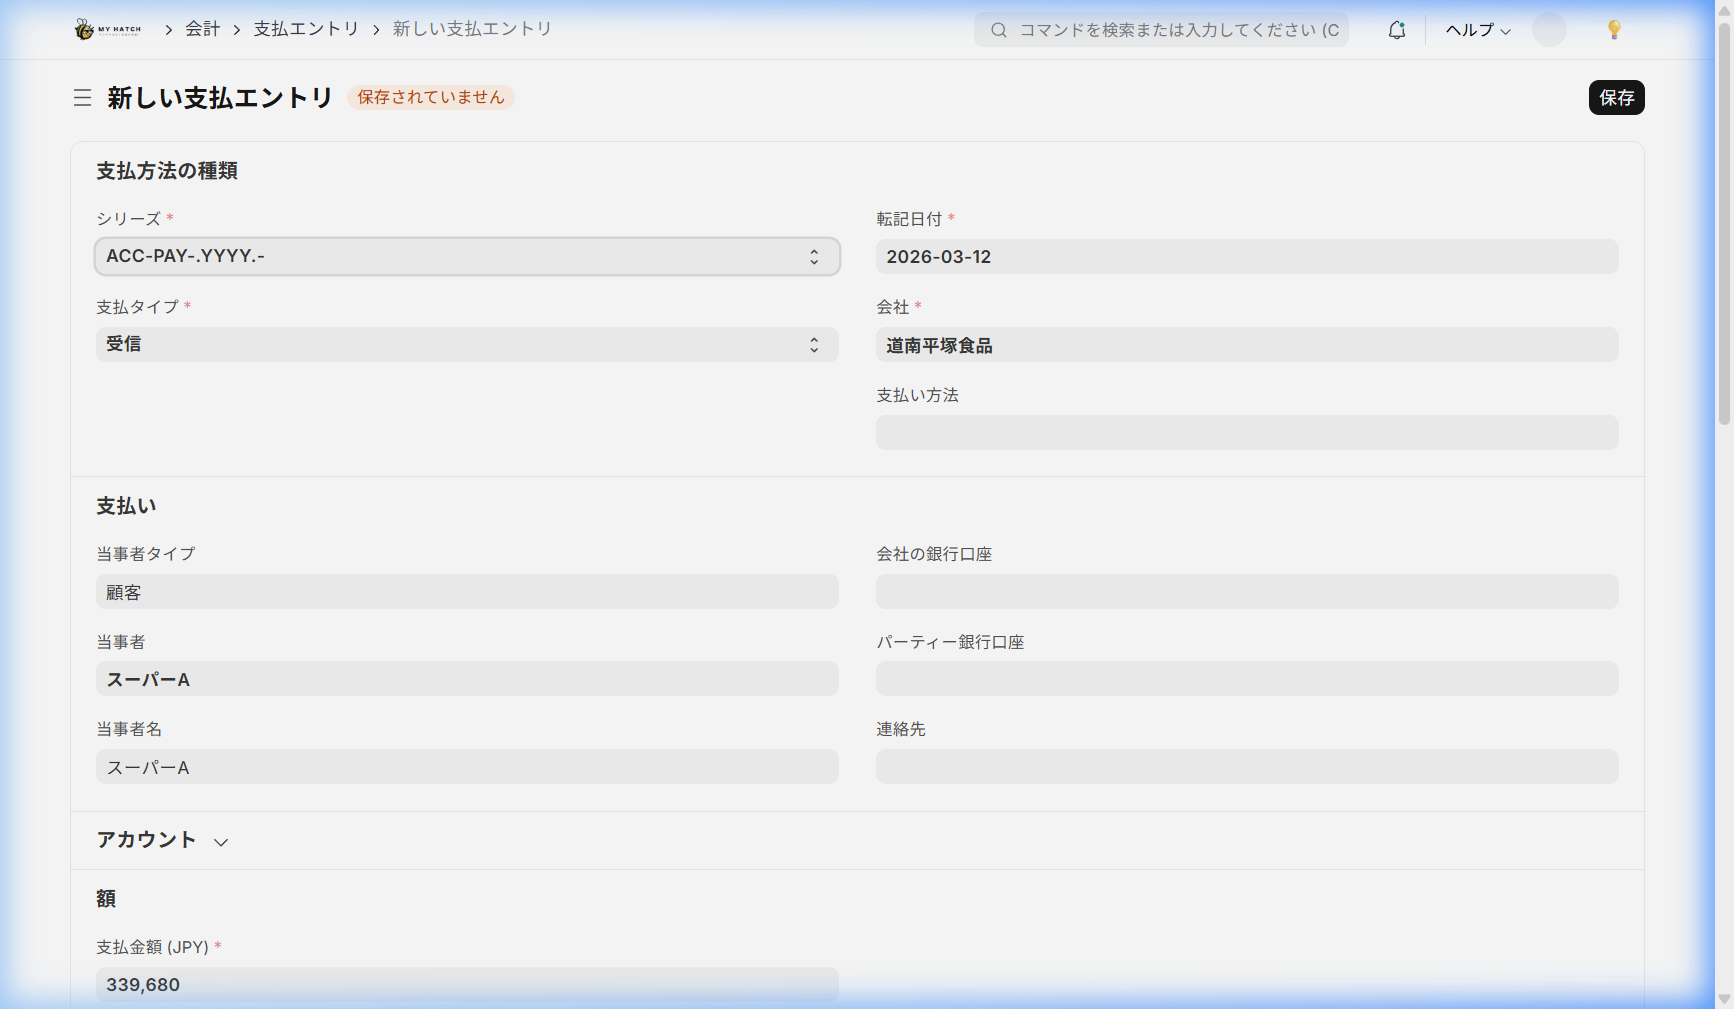Screen dimensions: 1734x1009
Task: Click the 支払い方法 input field
Action: pyautogui.click(x=1246, y=433)
